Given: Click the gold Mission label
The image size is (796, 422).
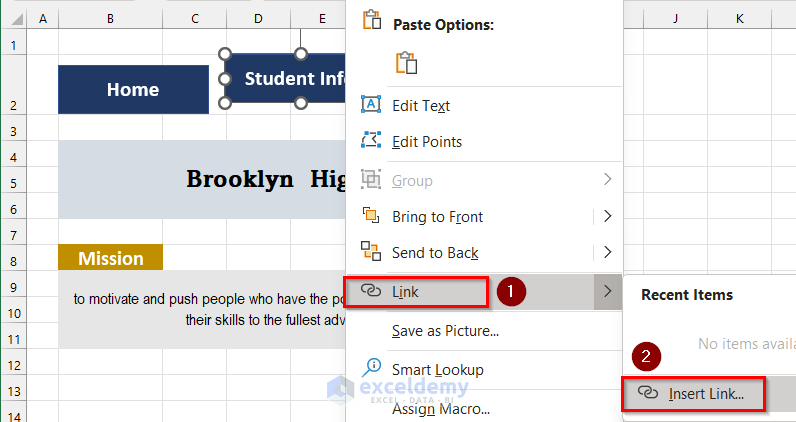Looking at the screenshot, I should [110, 258].
